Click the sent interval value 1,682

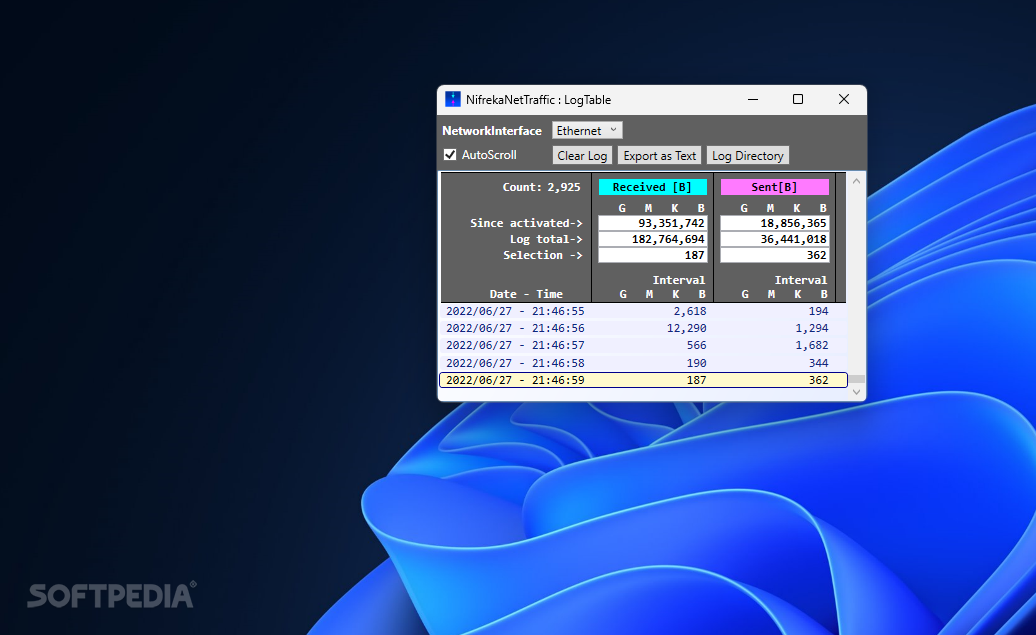click(811, 346)
